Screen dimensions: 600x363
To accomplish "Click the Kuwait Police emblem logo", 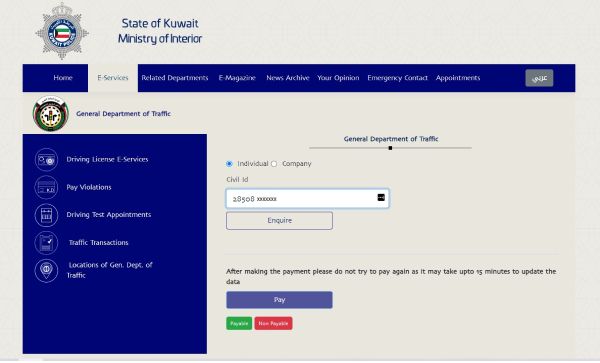I will 62,31.
